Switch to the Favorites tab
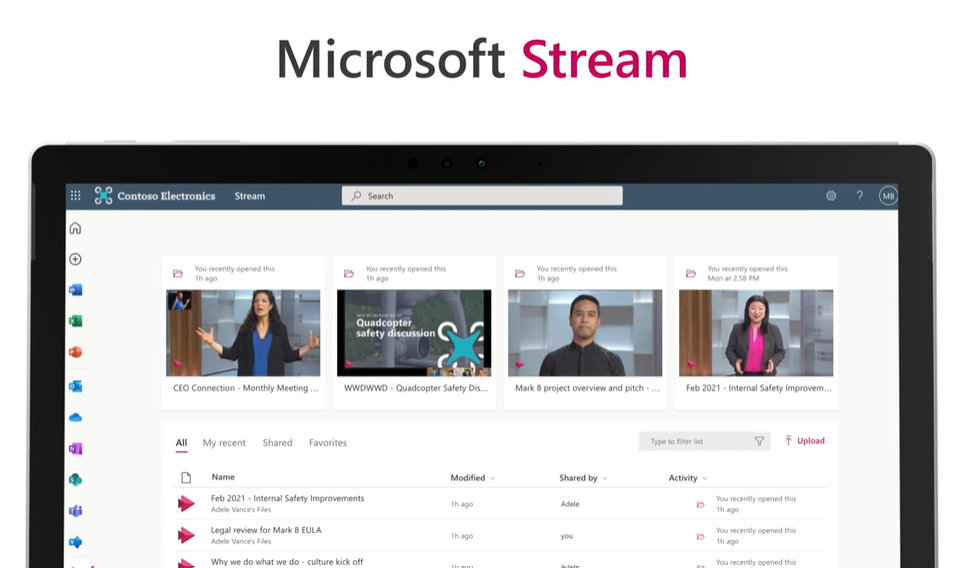The height and width of the screenshot is (568, 973). click(x=328, y=443)
